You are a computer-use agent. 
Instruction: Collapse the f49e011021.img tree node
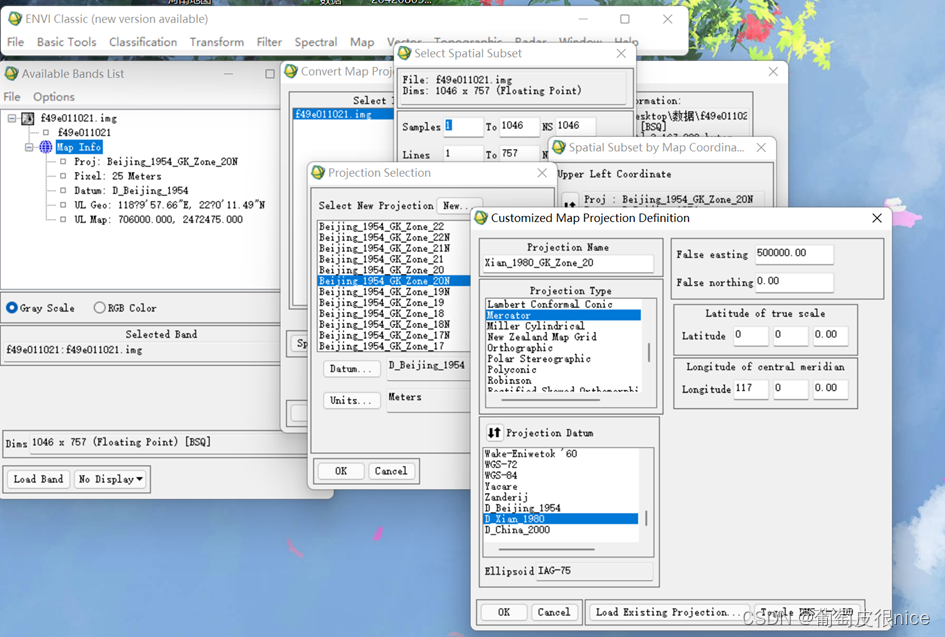coord(12,118)
